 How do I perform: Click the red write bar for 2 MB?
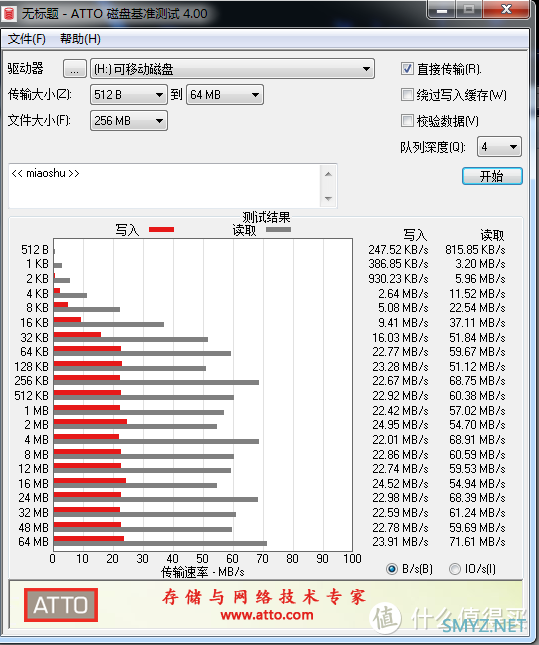tap(90, 422)
